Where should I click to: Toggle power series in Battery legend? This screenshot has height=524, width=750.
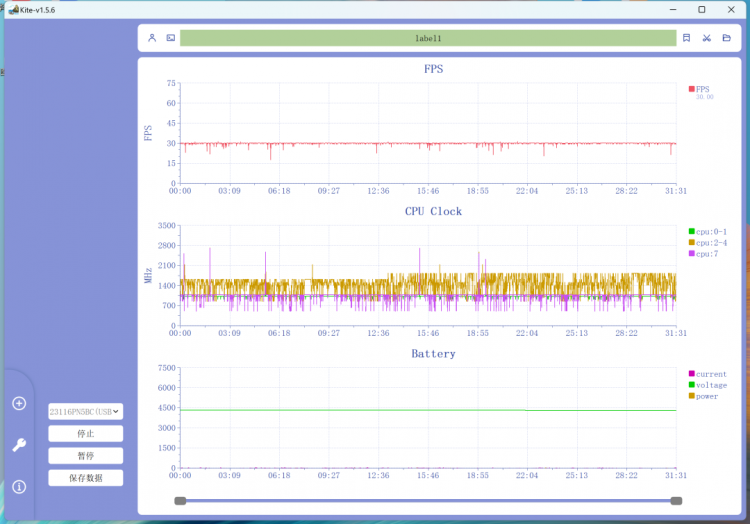point(703,396)
